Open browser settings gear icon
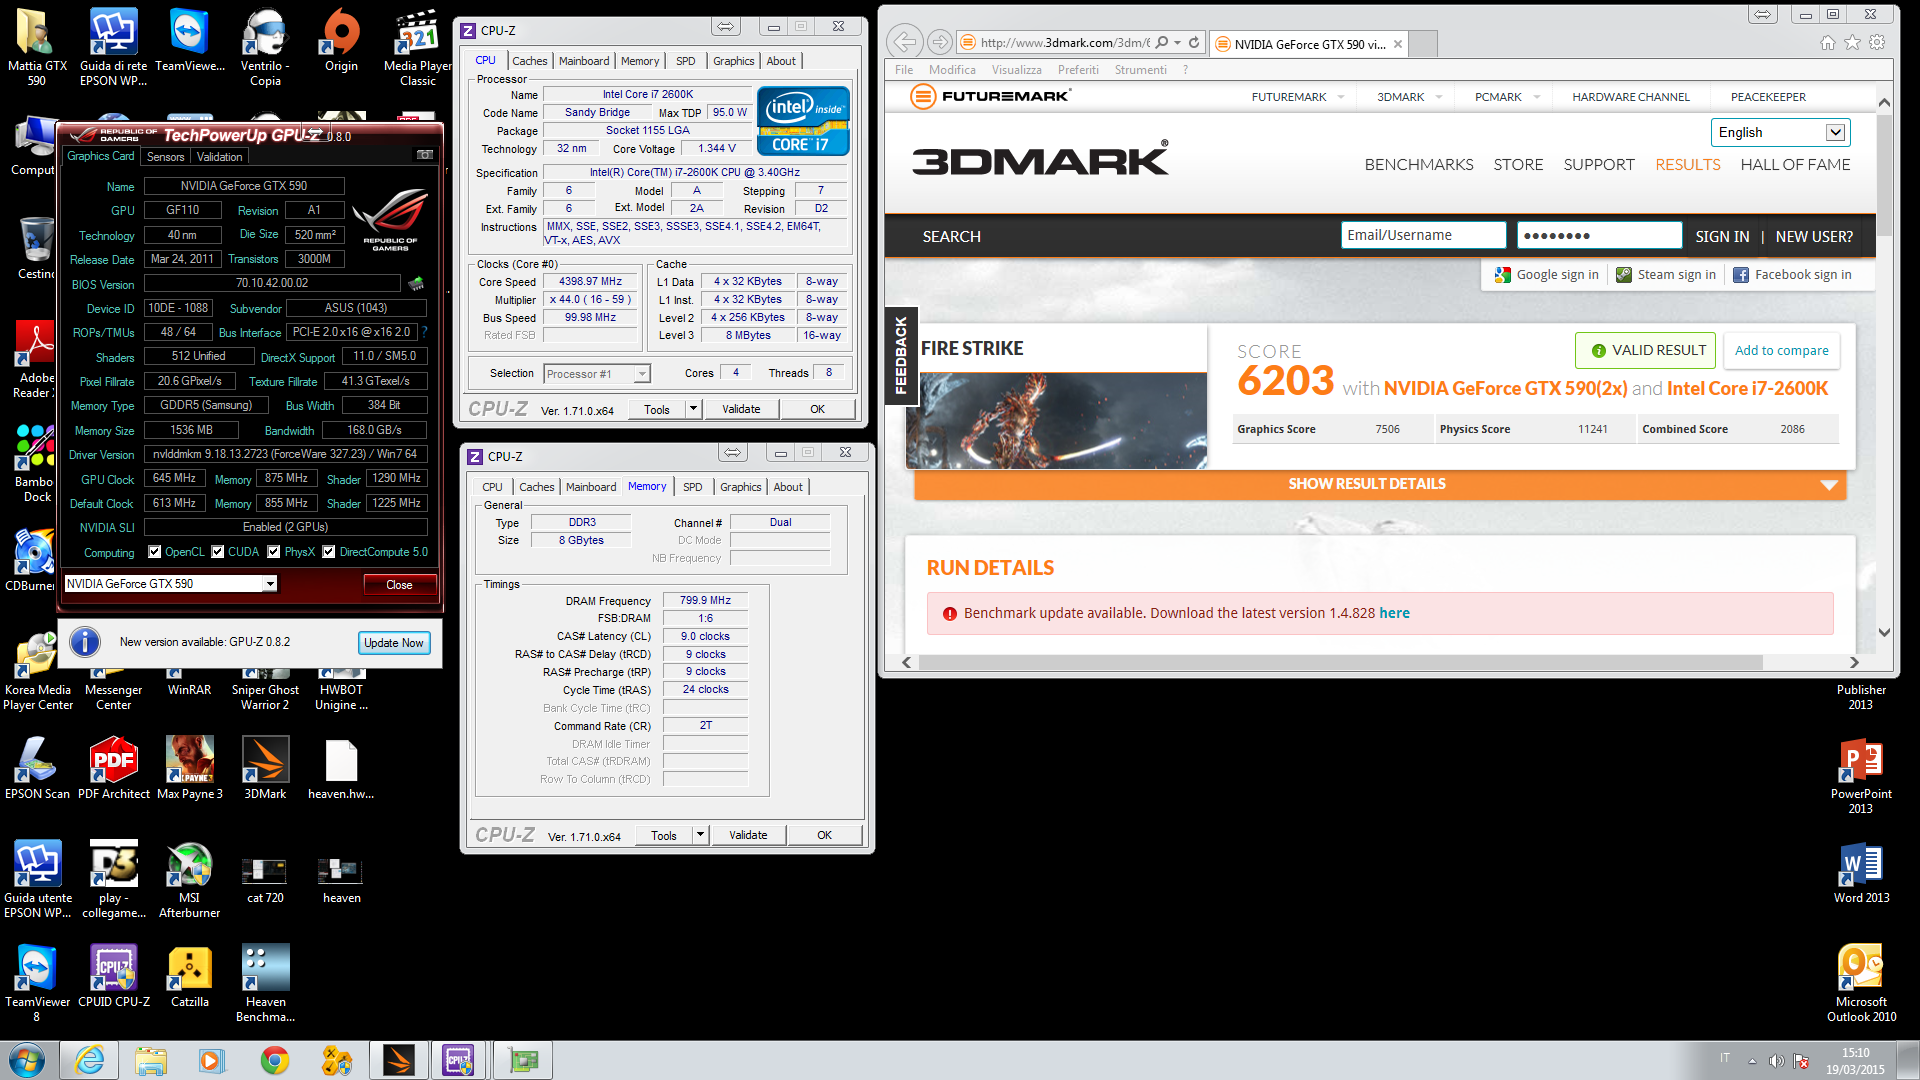1920x1080 pixels. point(1877,42)
